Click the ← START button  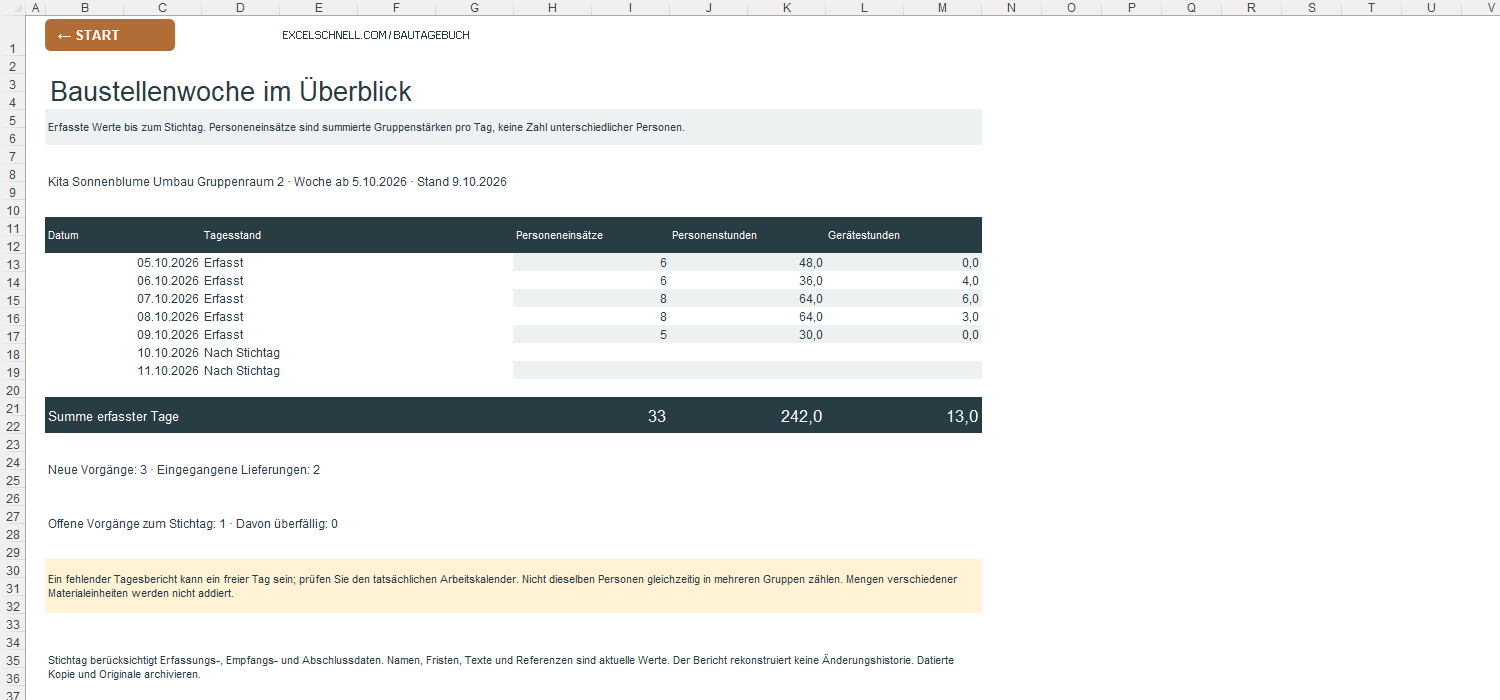pyautogui.click(x=110, y=35)
